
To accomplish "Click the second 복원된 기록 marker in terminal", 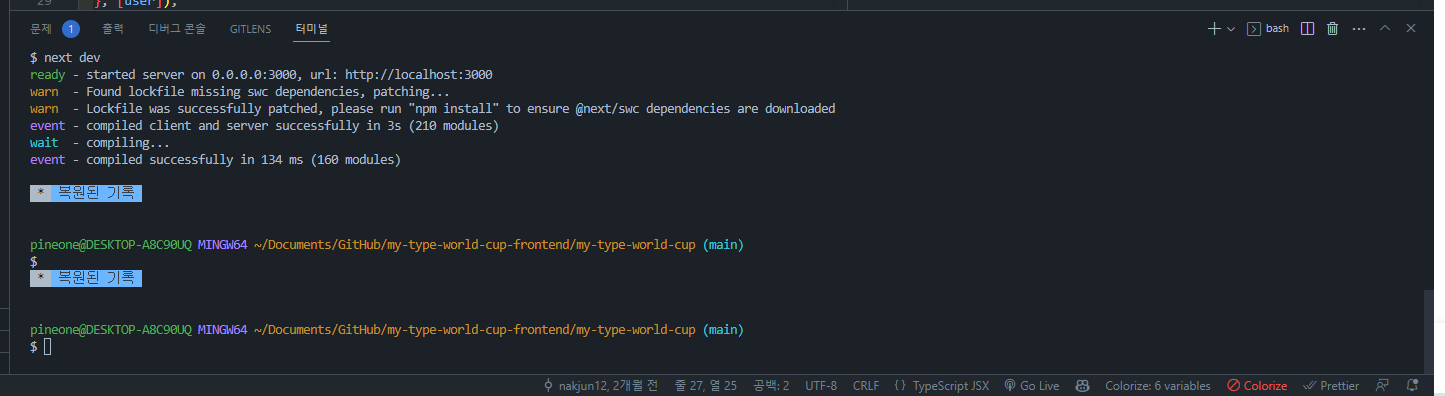I will (x=86, y=278).
